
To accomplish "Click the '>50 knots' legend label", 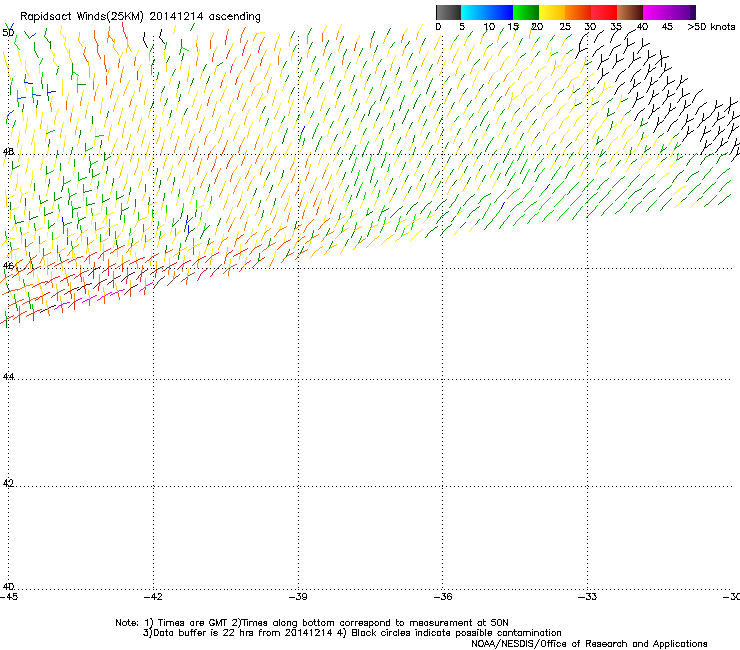I will 711,27.
